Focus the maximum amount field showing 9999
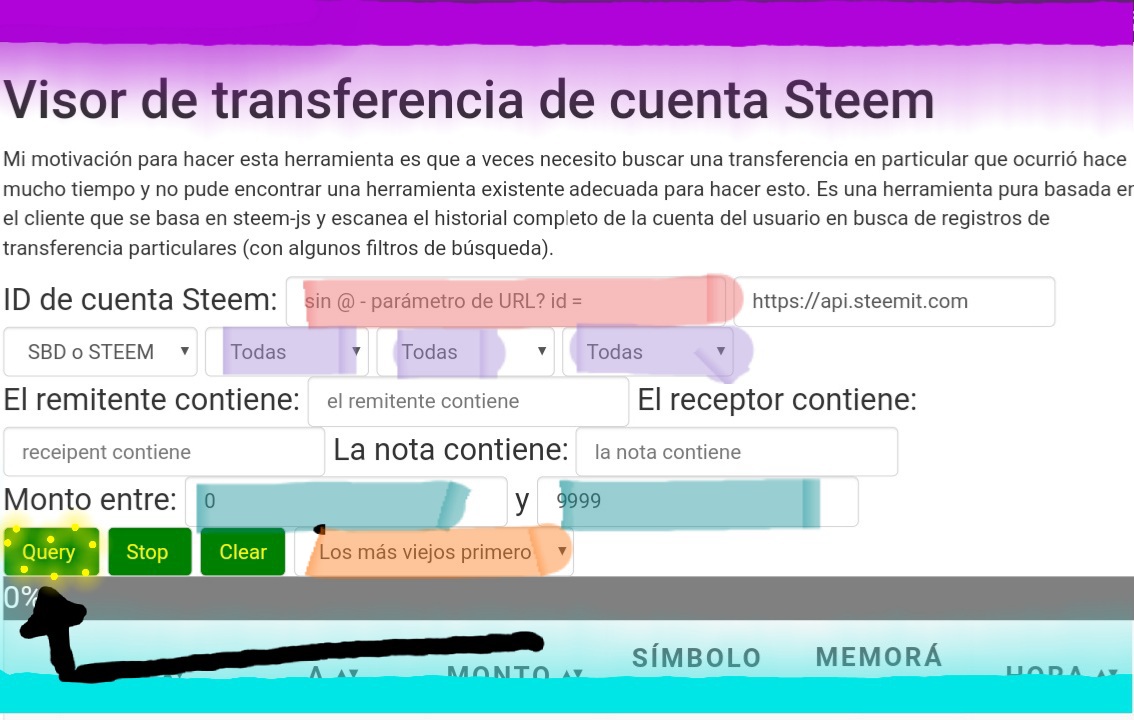Image resolution: width=1134 pixels, height=720 pixels. pos(698,501)
